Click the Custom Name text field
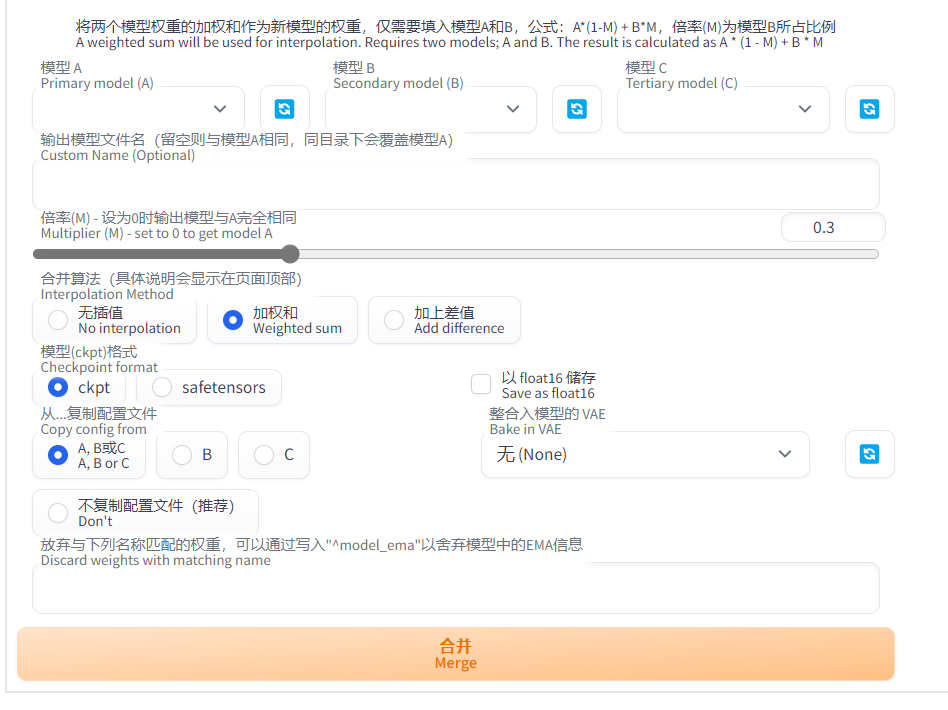 [x=455, y=185]
